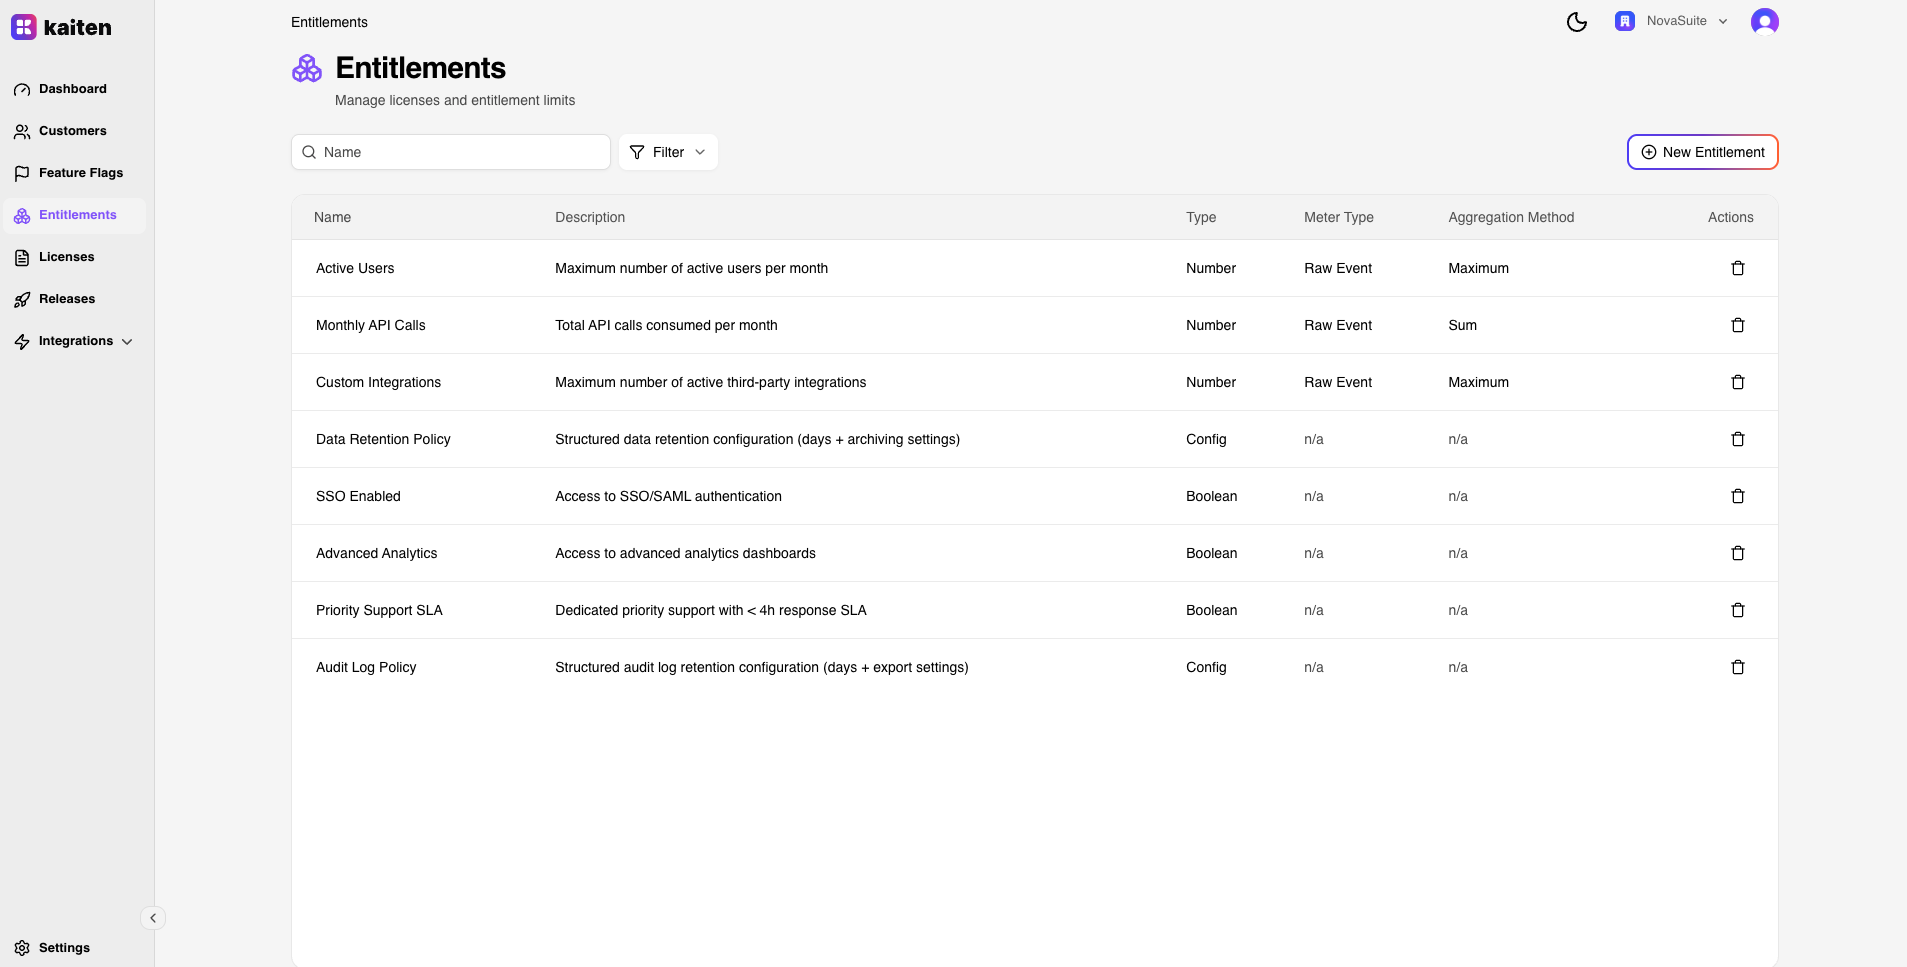Delete the Audit Log Policy row
The width and height of the screenshot is (1907, 967).
point(1737,667)
